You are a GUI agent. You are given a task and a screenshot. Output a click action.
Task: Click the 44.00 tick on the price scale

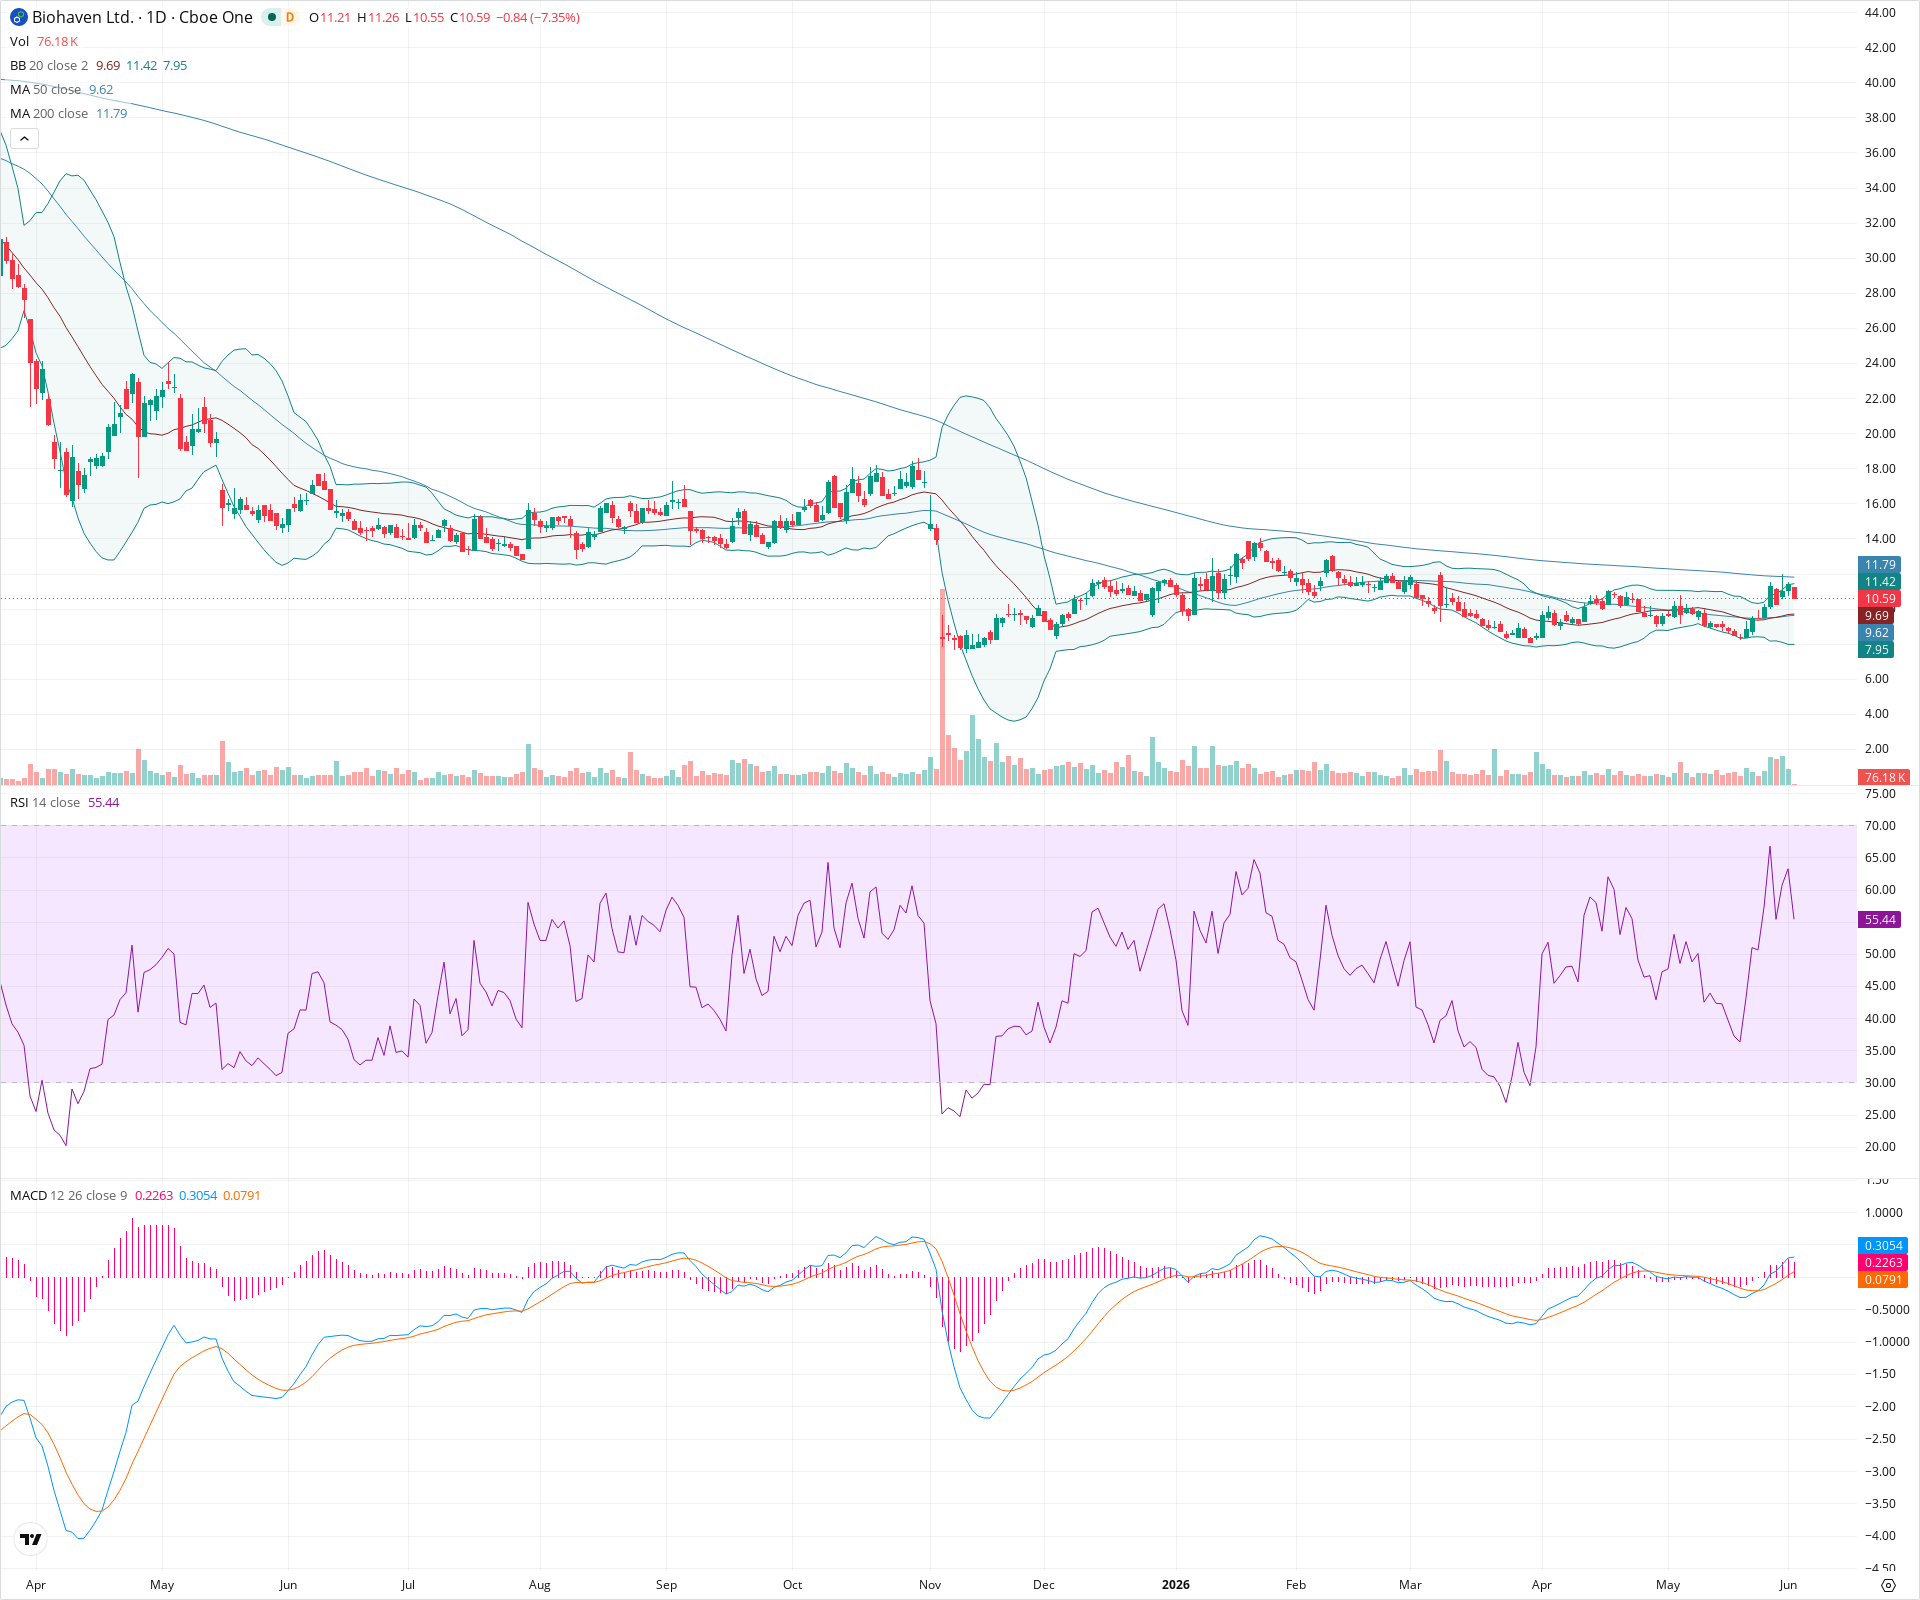point(1880,13)
